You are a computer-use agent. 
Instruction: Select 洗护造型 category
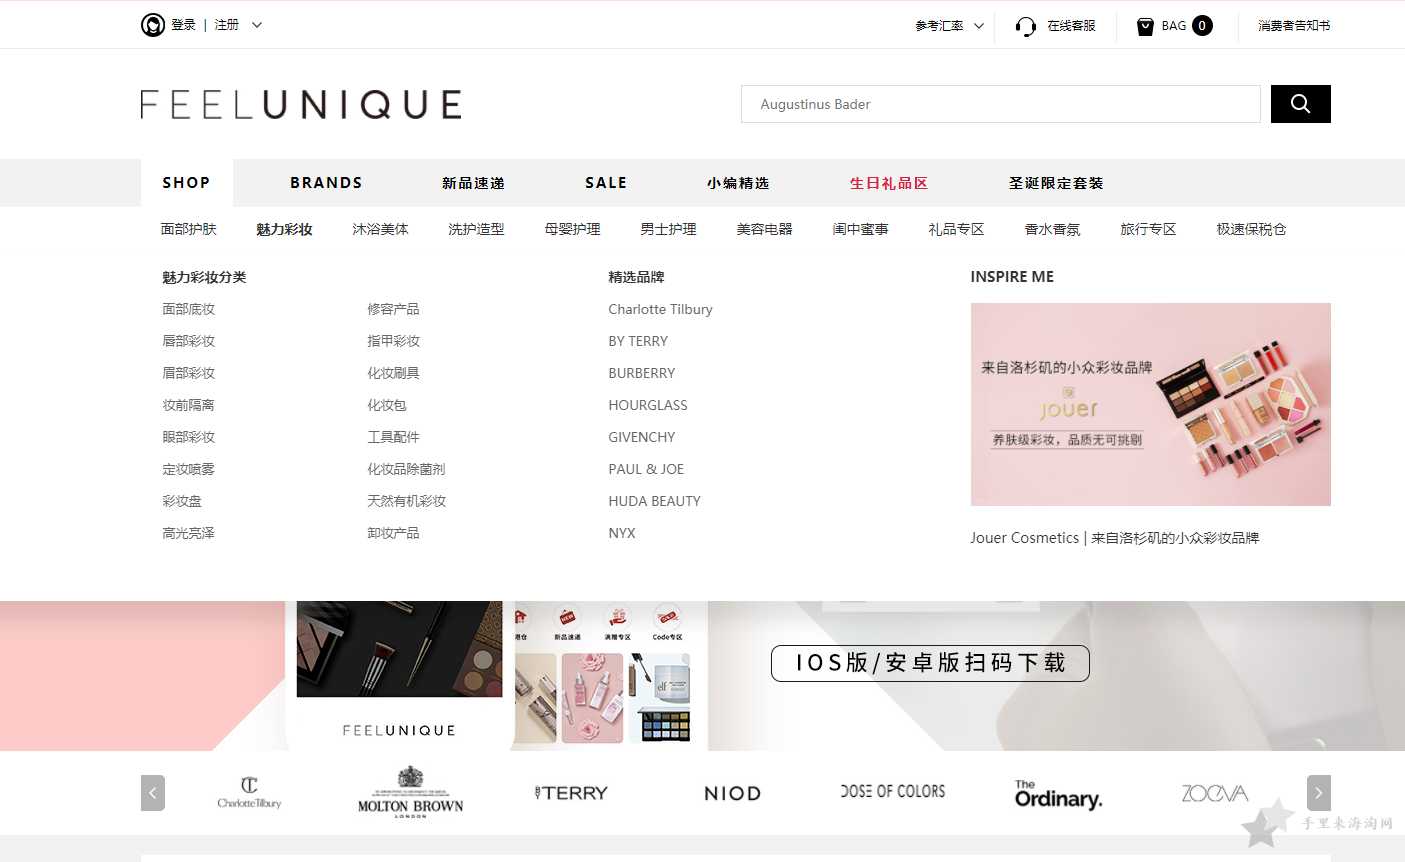pos(476,229)
